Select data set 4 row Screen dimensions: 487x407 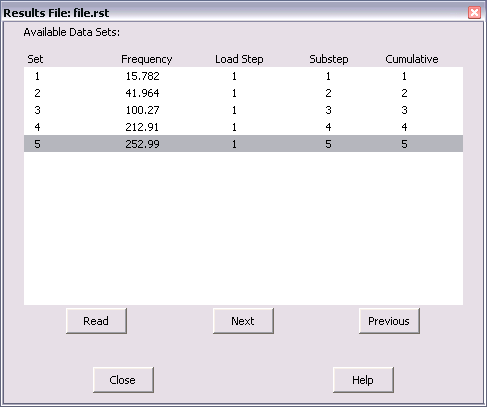pos(243,127)
